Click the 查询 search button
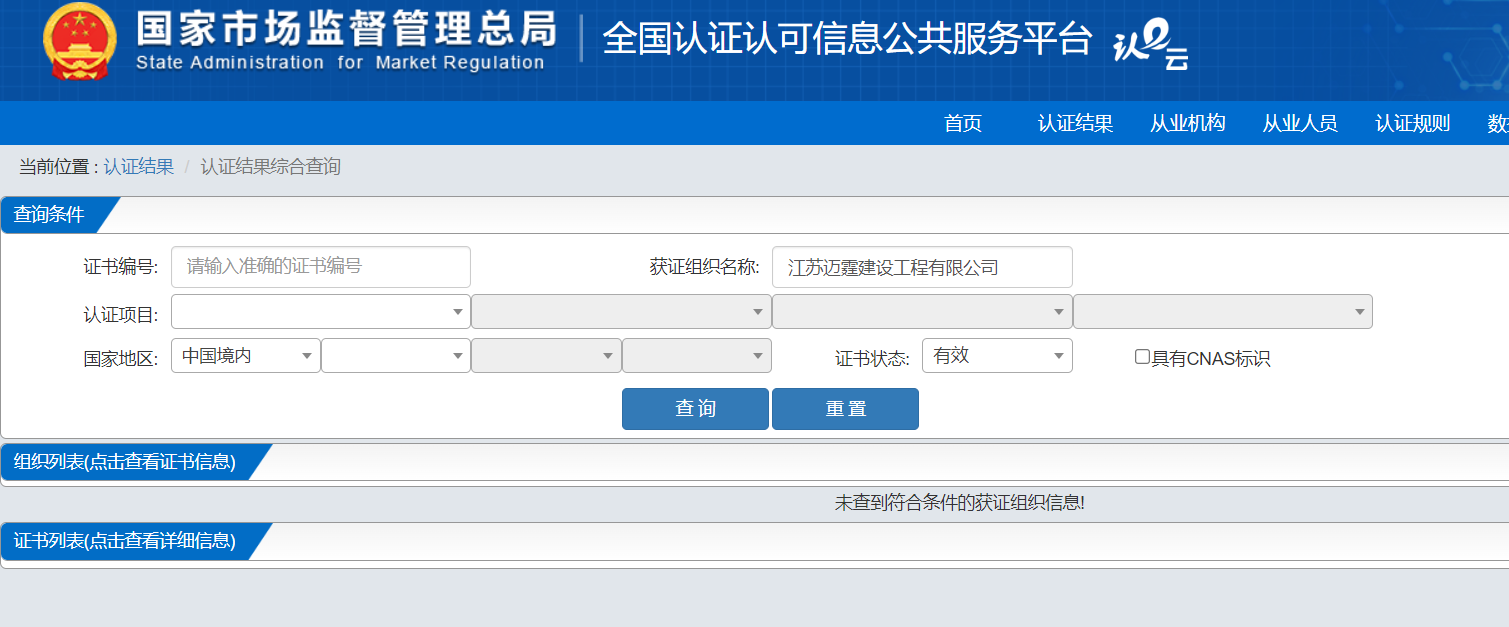The image size is (1509, 627). 695,409
